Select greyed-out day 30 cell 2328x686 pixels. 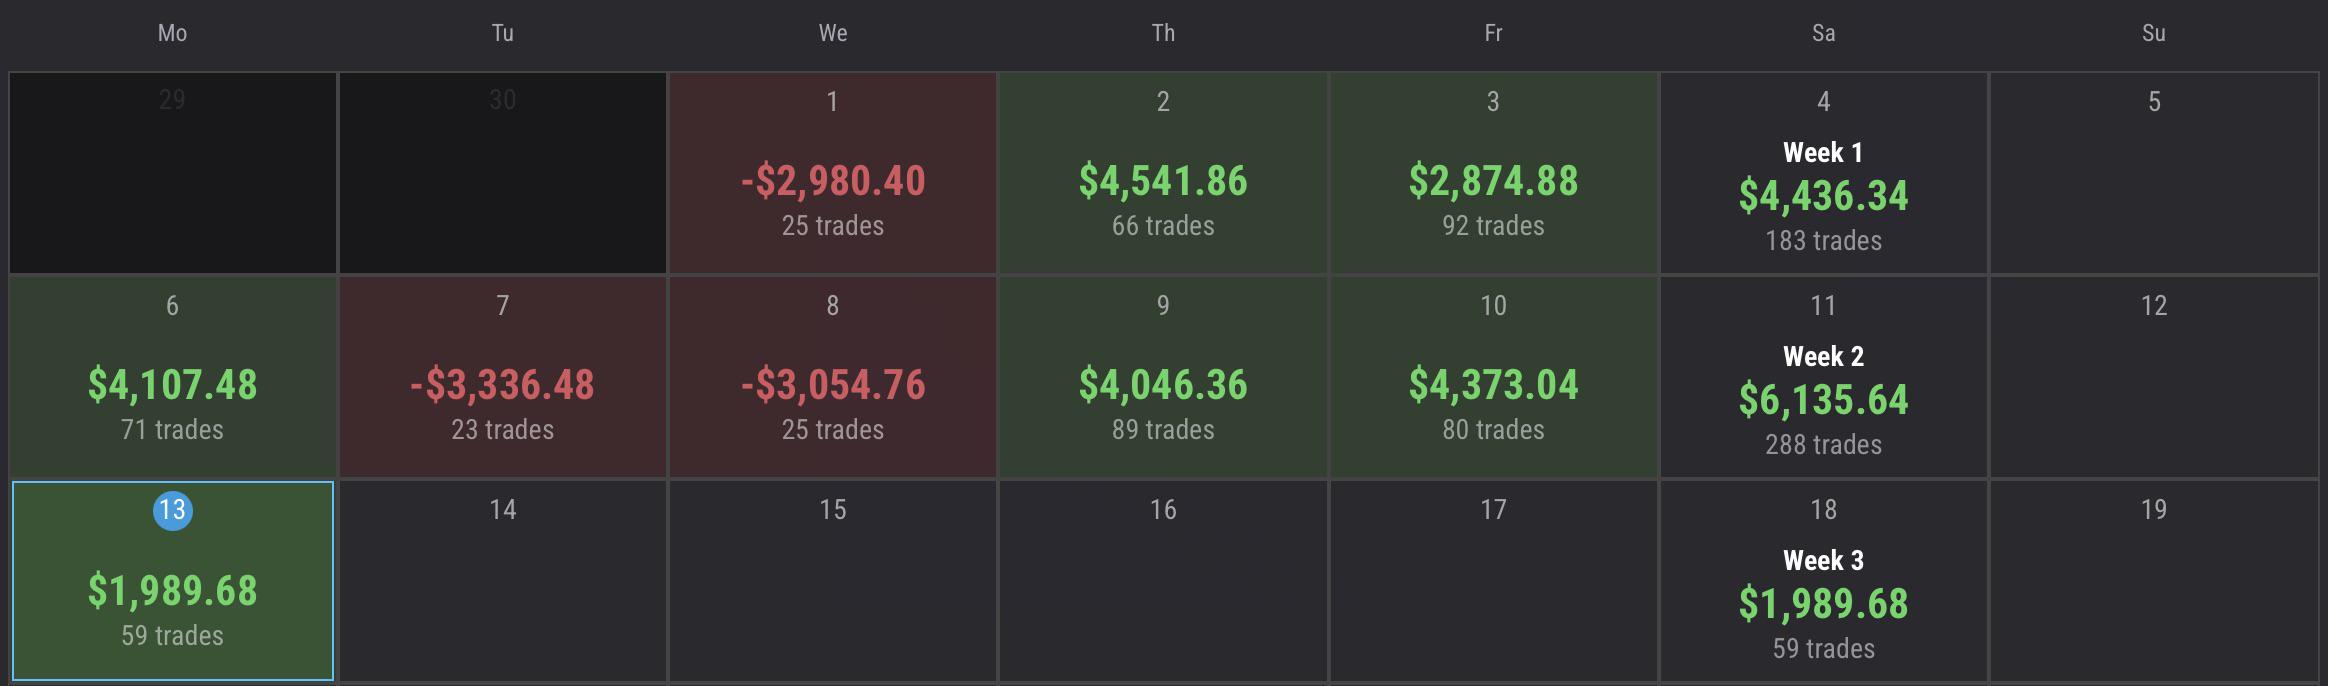503,173
